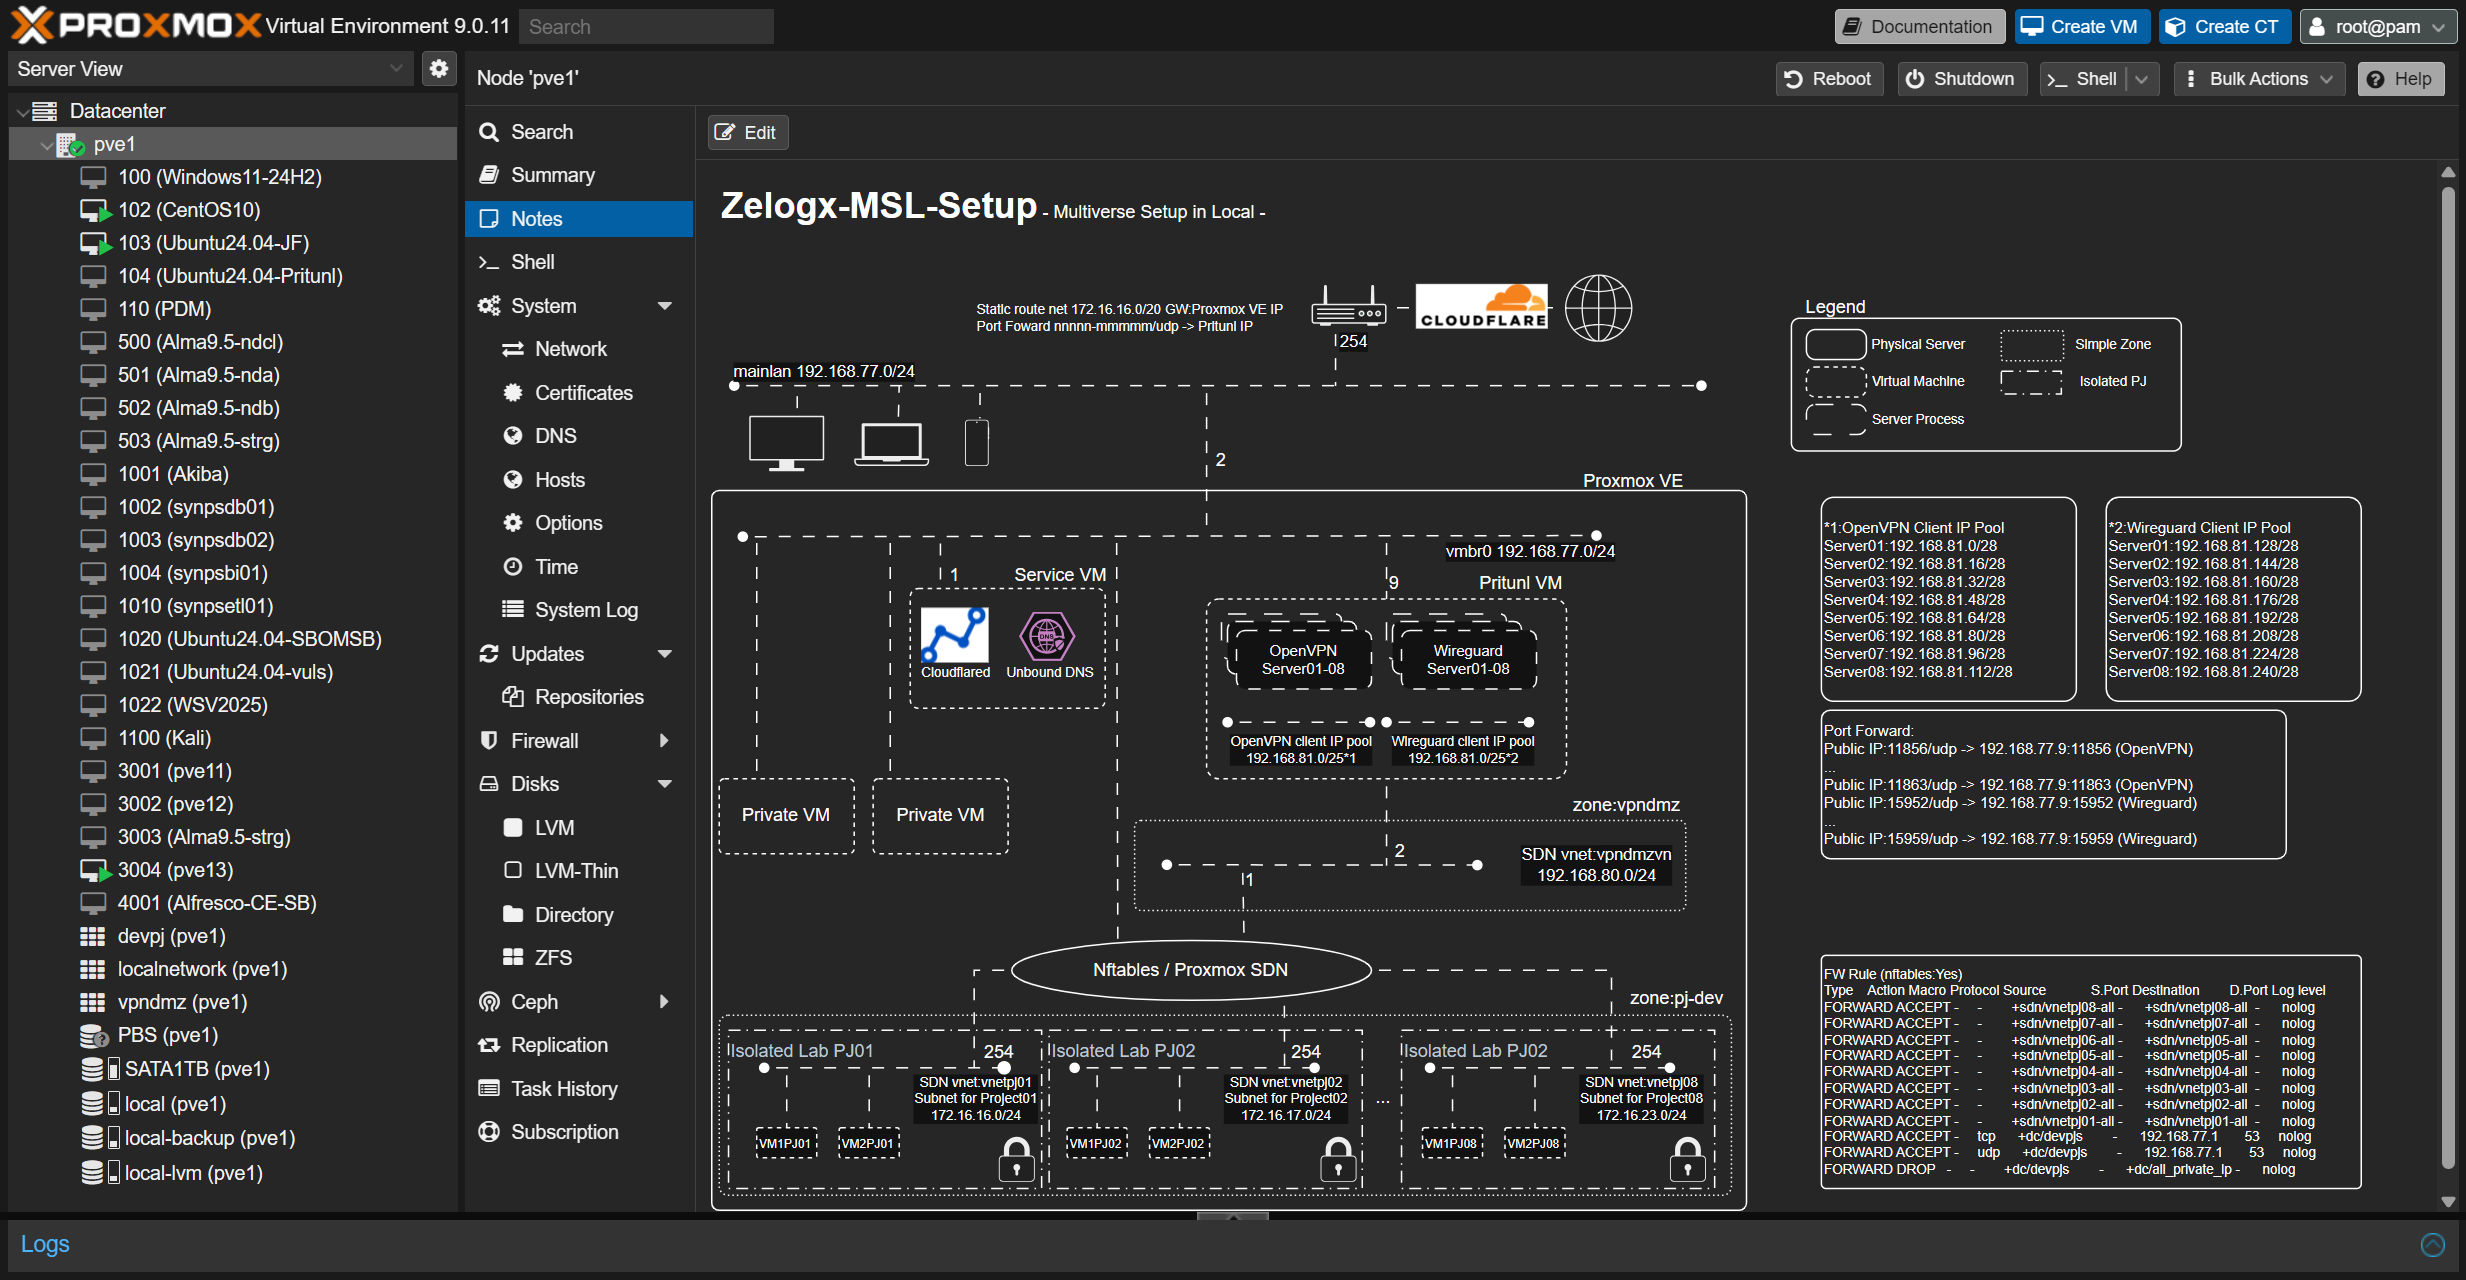Click the Certificates icon in sidebar
The width and height of the screenshot is (2466, 1280).
[512, 392]
